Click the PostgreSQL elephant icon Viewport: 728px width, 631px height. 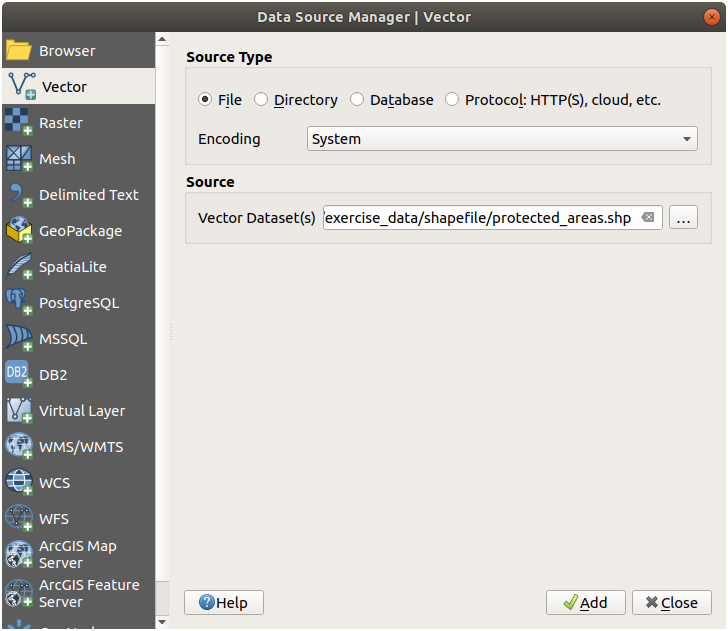click(19, 303)
